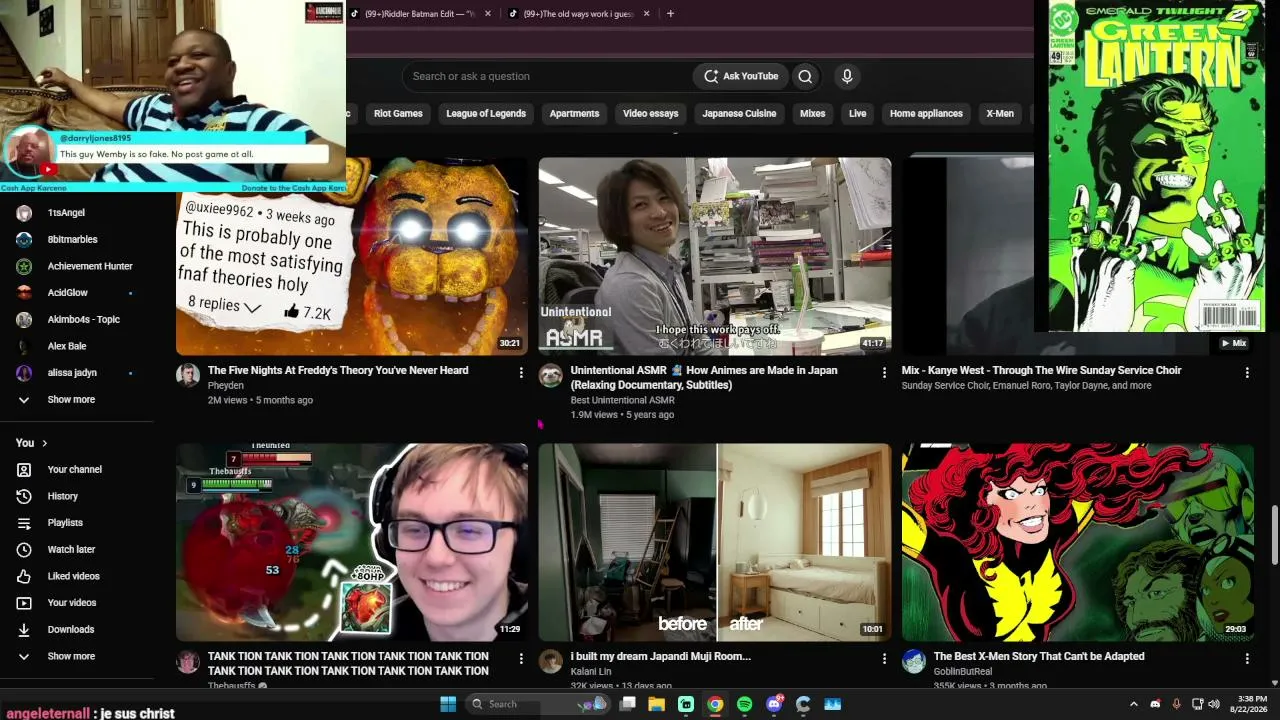1280x720 pixels.
Task: Open the Best X-Men Story video thumbnail
Action: click(x=1078, y=542)
